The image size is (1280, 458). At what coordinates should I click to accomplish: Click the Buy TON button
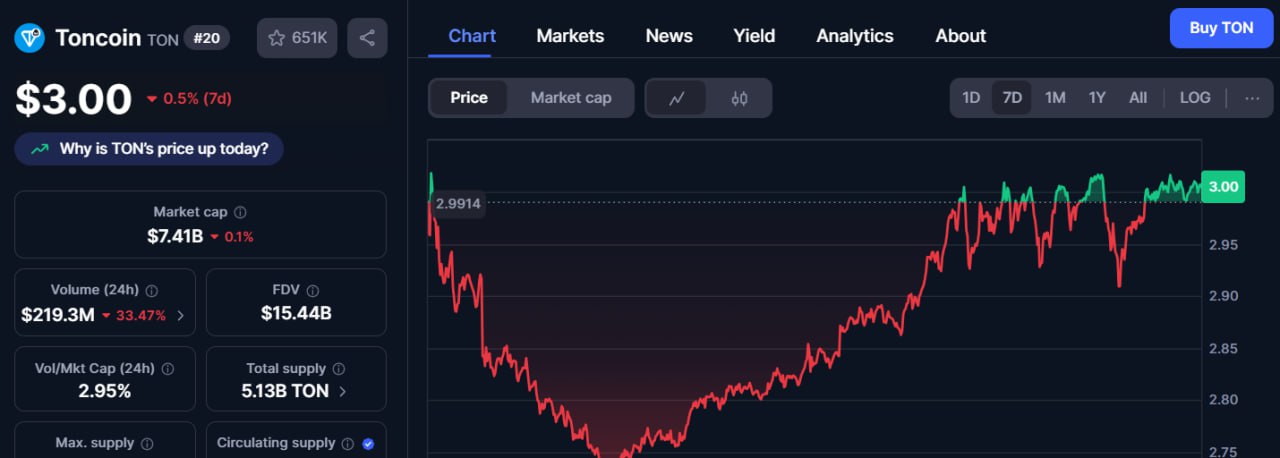1221,28
